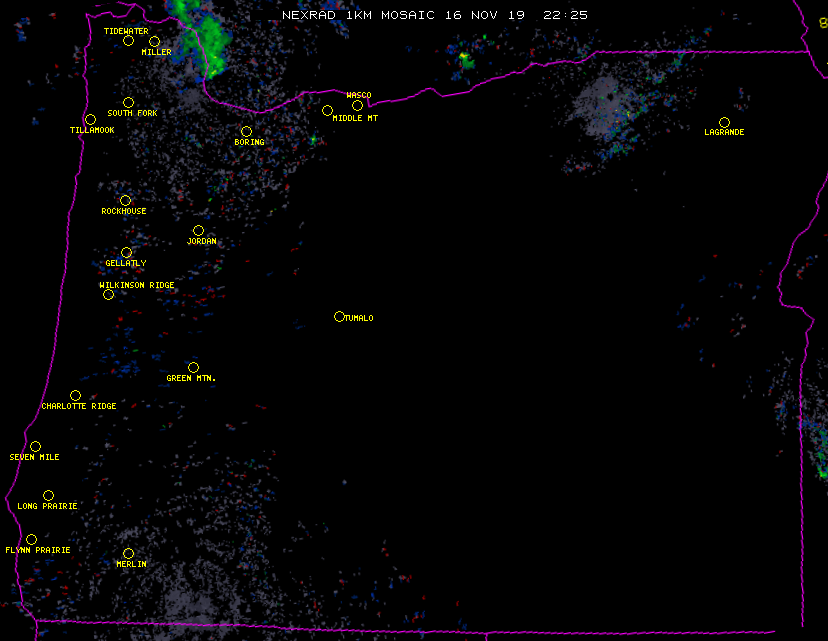
Task: Click the South Fork station marker
Action: (x=128, y=103)
